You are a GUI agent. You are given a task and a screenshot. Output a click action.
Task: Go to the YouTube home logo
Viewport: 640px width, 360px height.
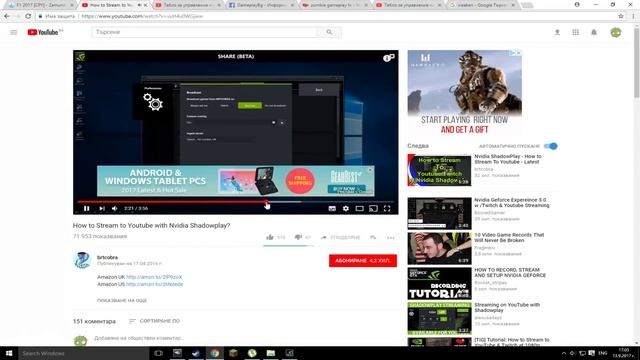[x=44, y=32]
